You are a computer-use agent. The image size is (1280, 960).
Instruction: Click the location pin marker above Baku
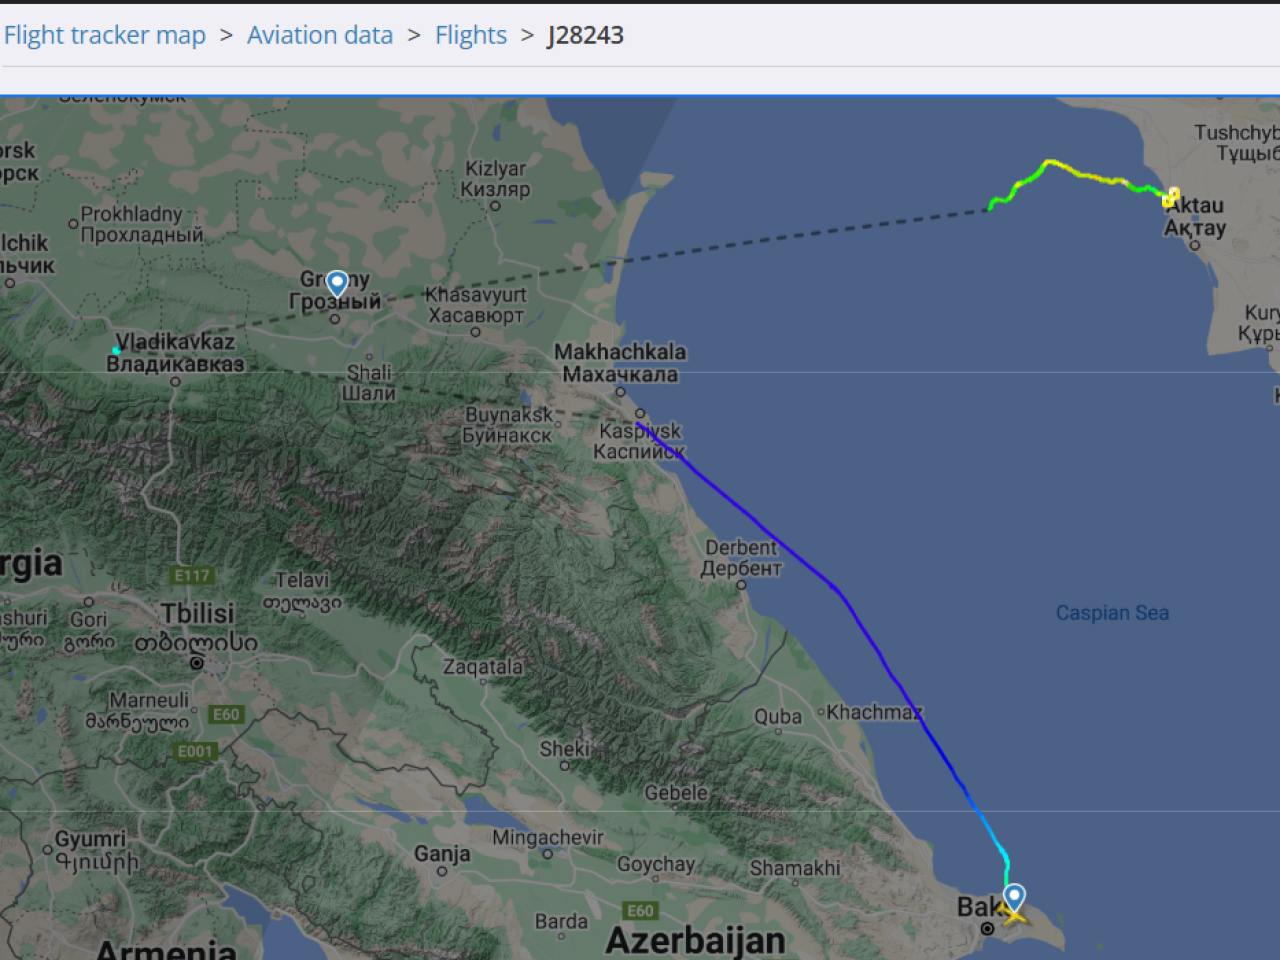coord(1014,896)
